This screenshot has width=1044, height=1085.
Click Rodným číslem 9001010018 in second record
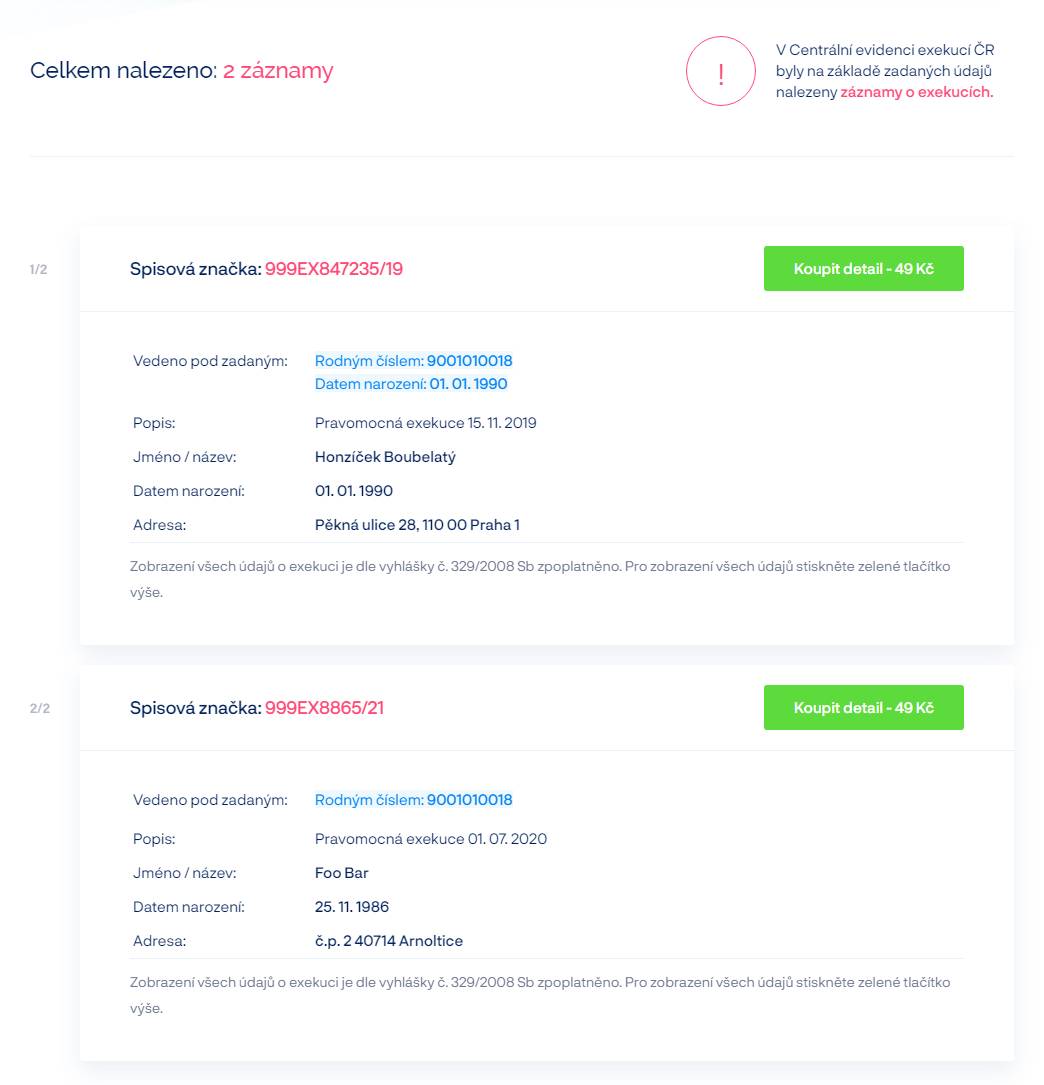click(413, 800)
